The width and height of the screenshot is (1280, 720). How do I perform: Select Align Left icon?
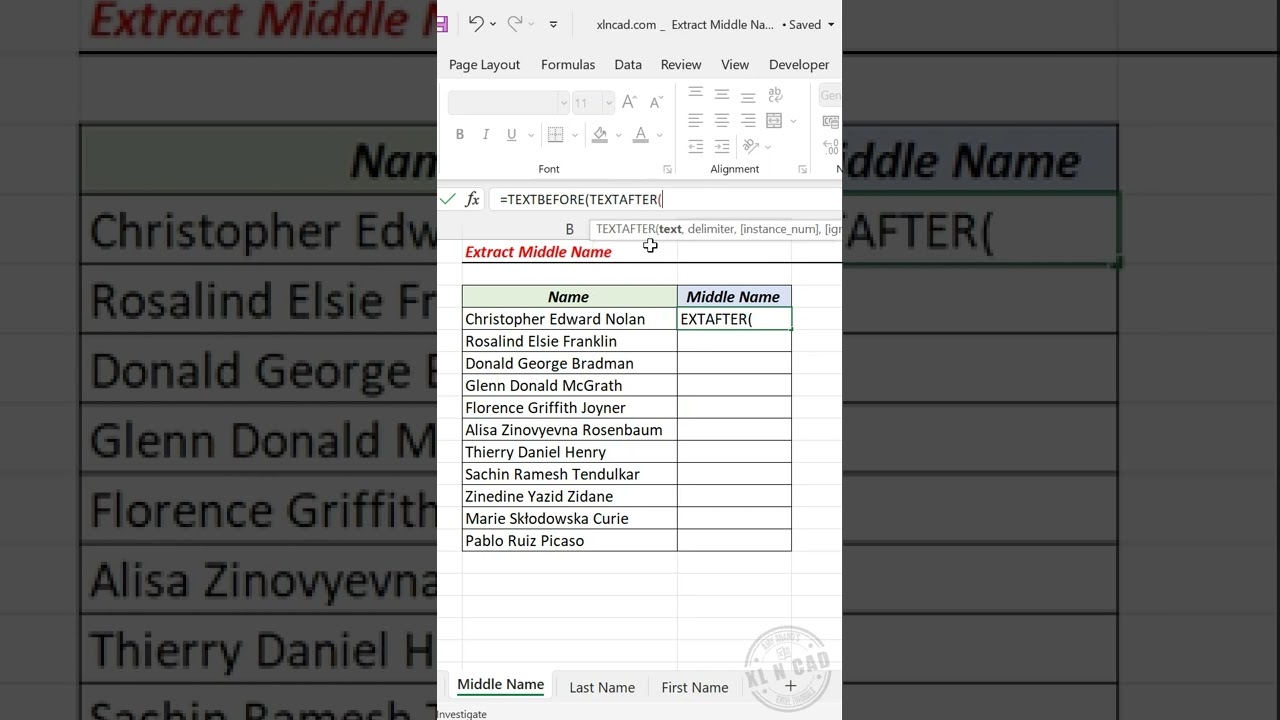(x=695, y=121)
